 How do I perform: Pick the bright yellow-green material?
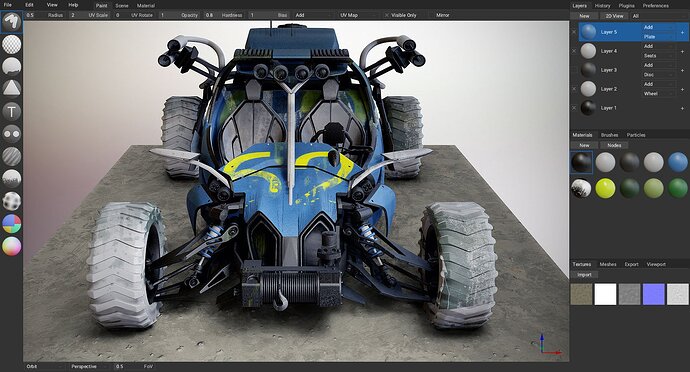tap(606, 188)
